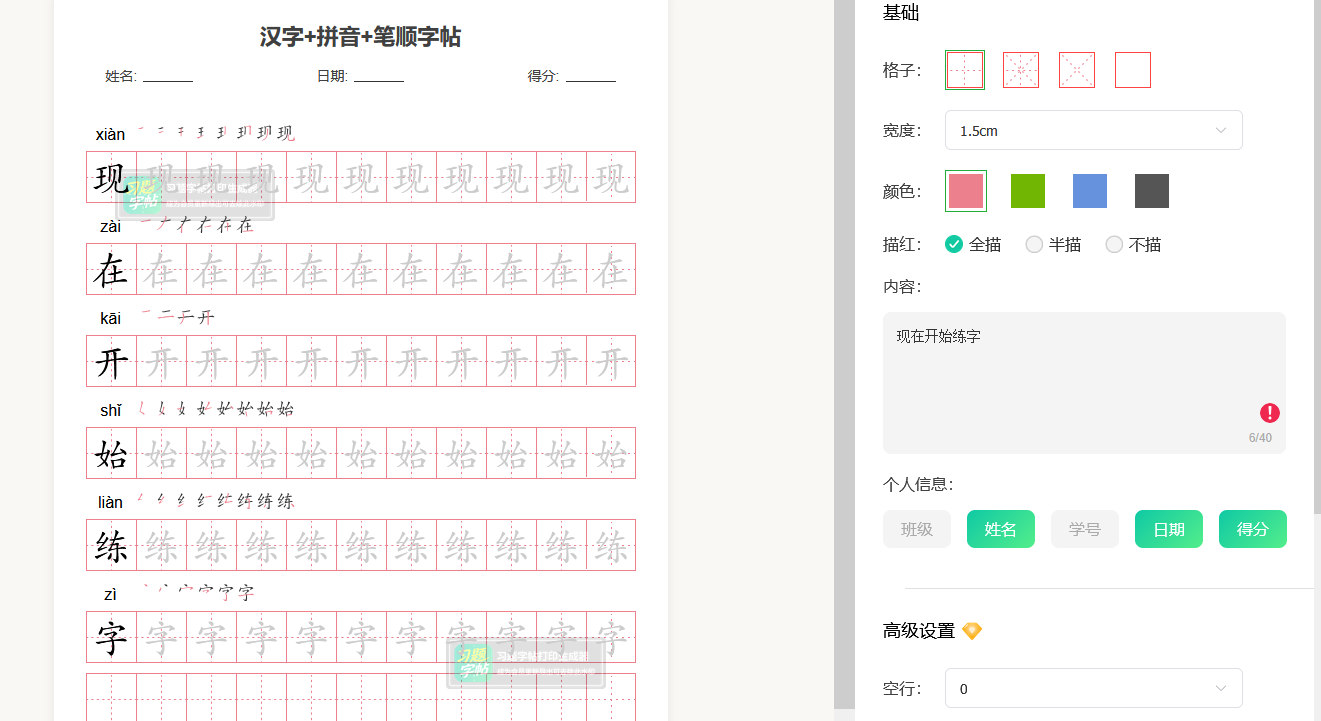Screen dimensions: 1321x721
Task: Open the 宽度 1.5cm dropdown
Action: pos(1094,130)
